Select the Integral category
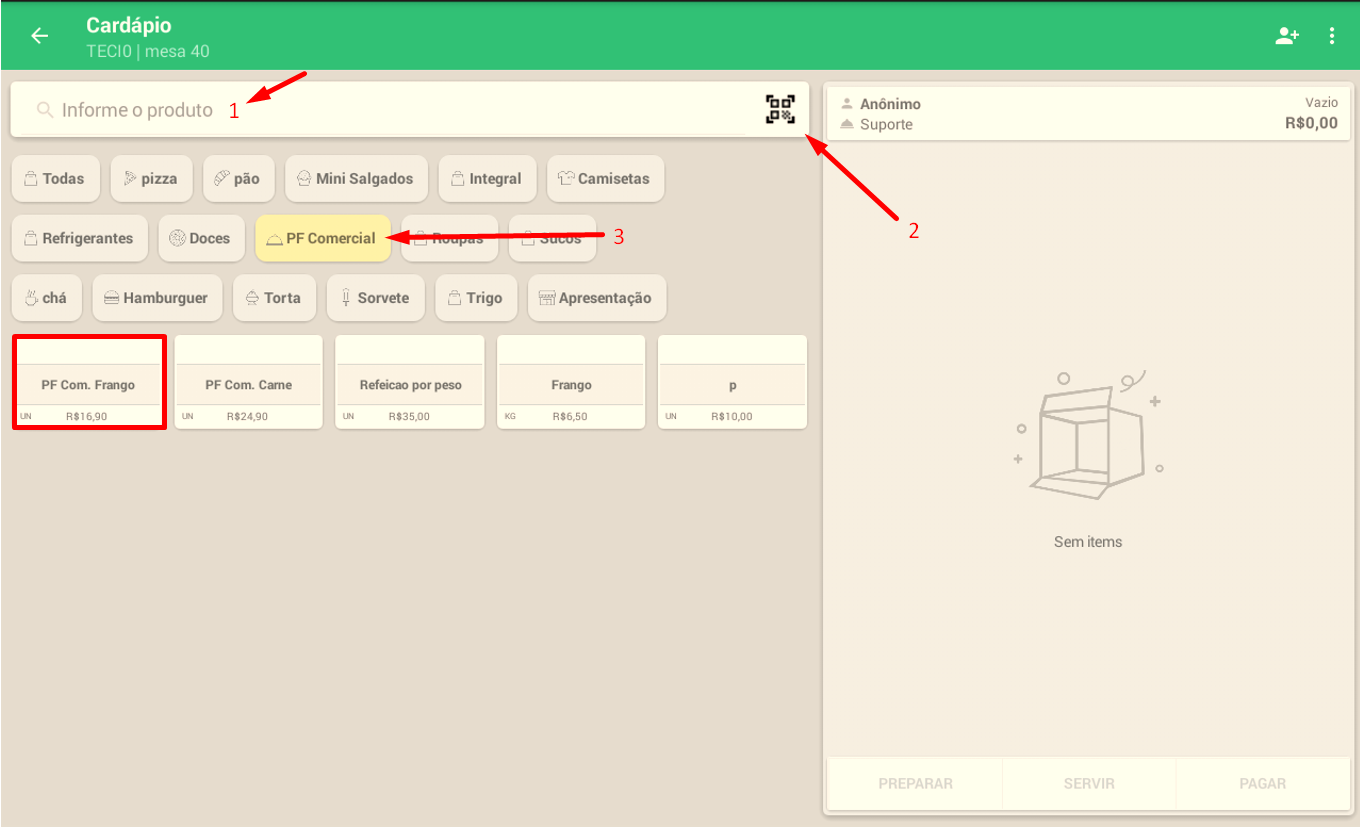The height and width of the screenshot is (827, 1360). coord(487,179)
